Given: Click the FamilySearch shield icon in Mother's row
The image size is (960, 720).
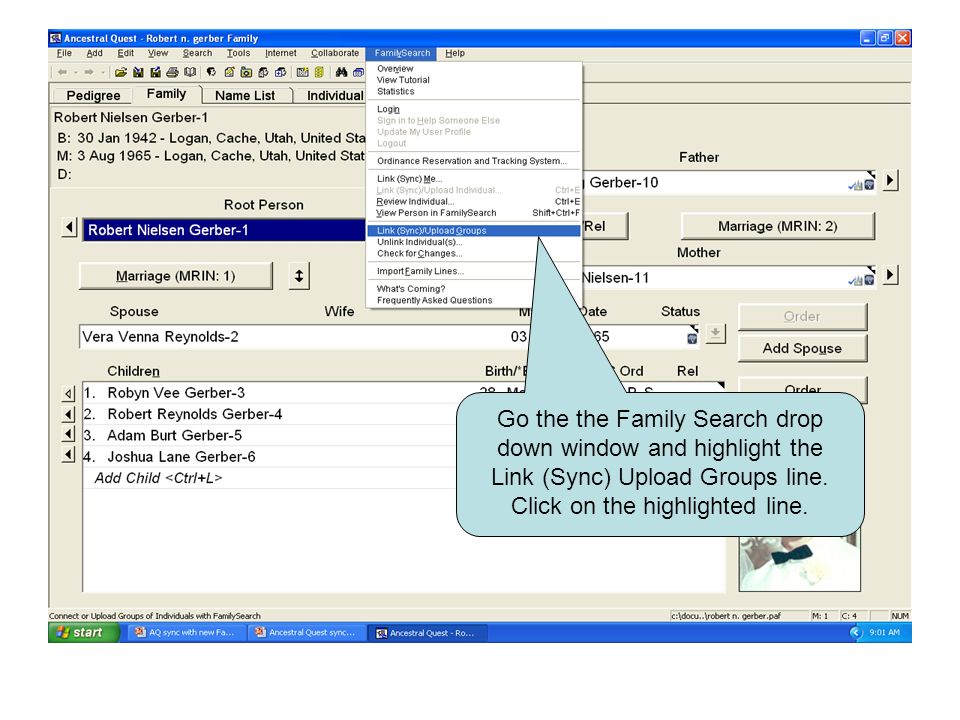Looking at the screenshot, I should tap(869, 279).
